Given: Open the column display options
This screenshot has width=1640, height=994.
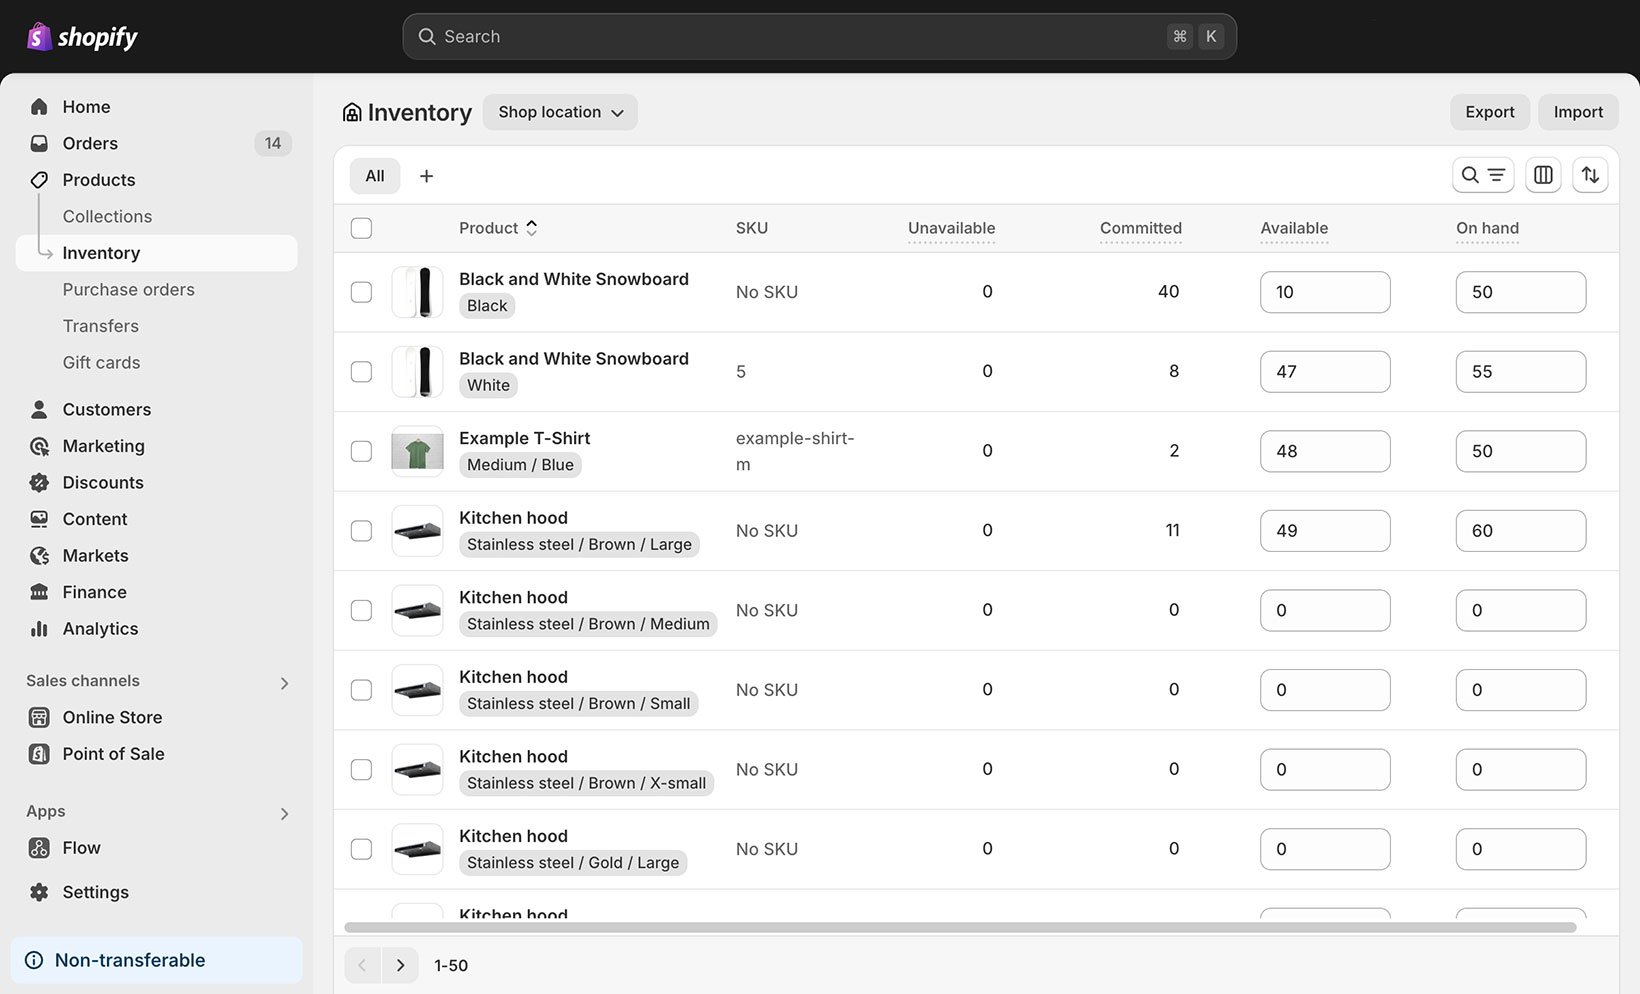Looking at the screenshot, I should [x=1542, y=175].
